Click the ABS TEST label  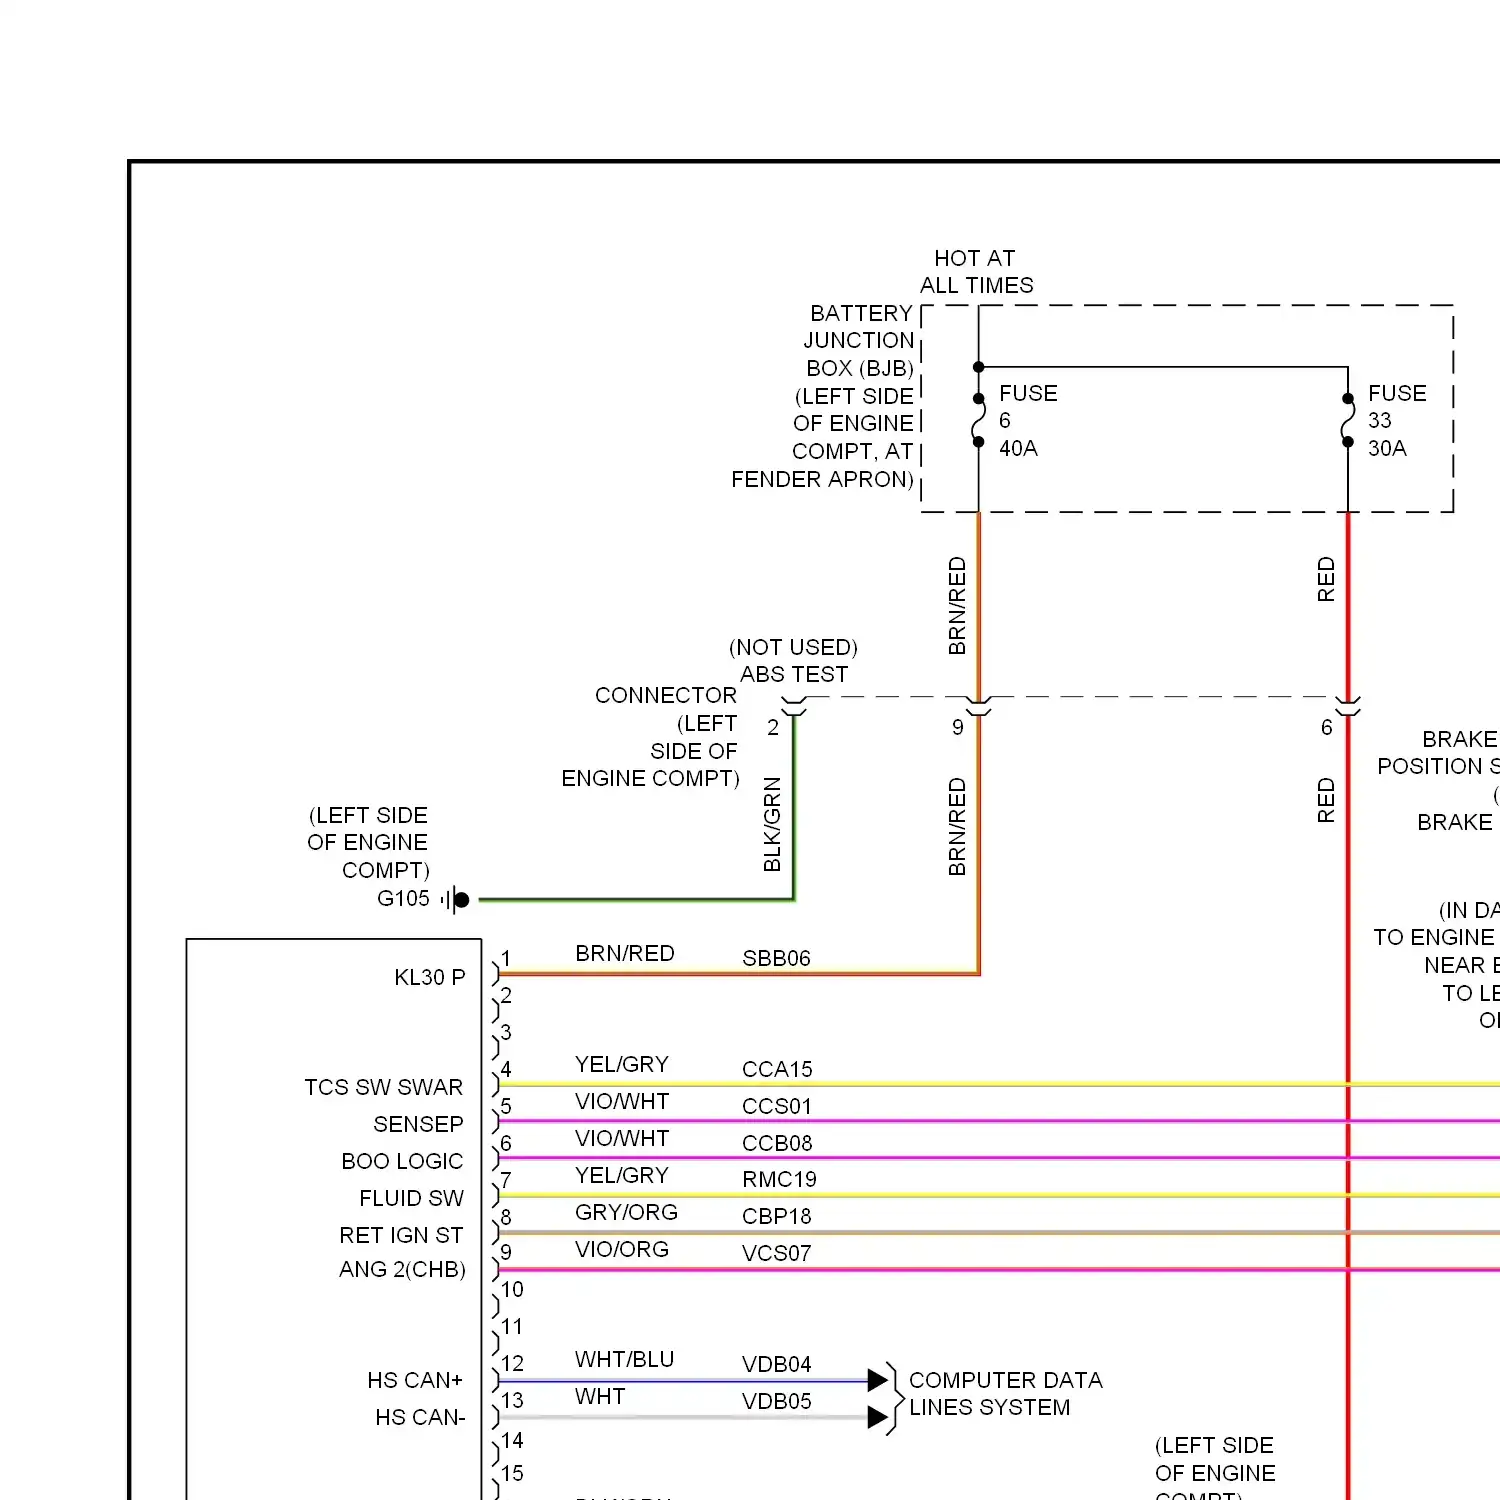(794, 675)
